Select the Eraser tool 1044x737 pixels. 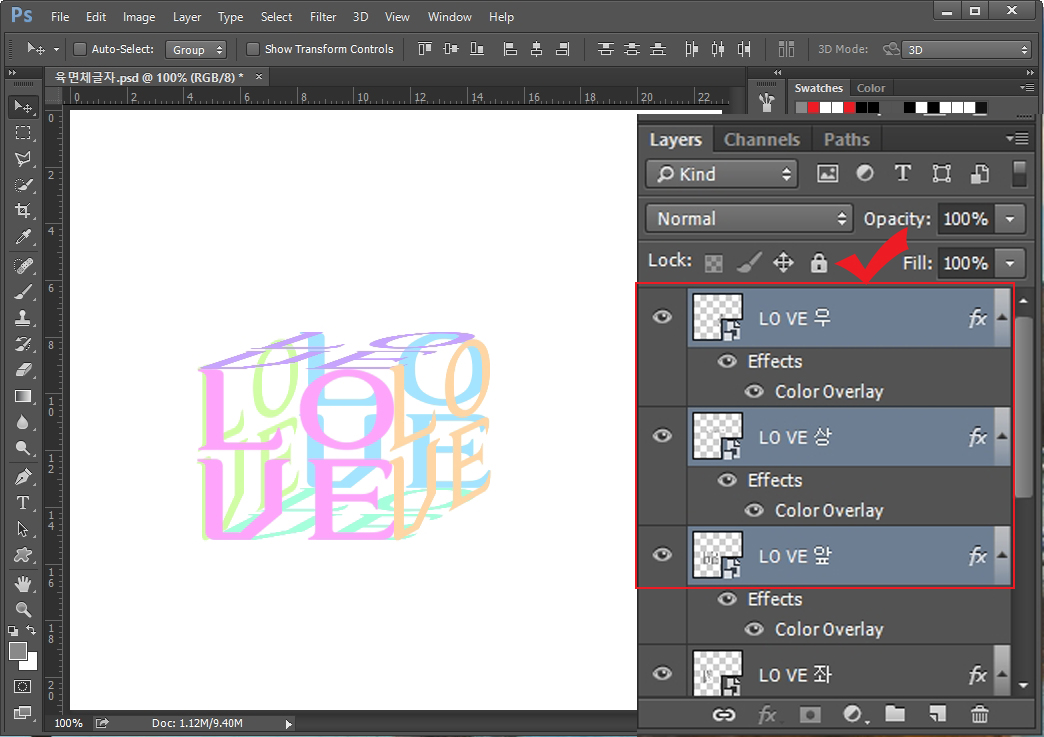(x=23, y=370)
